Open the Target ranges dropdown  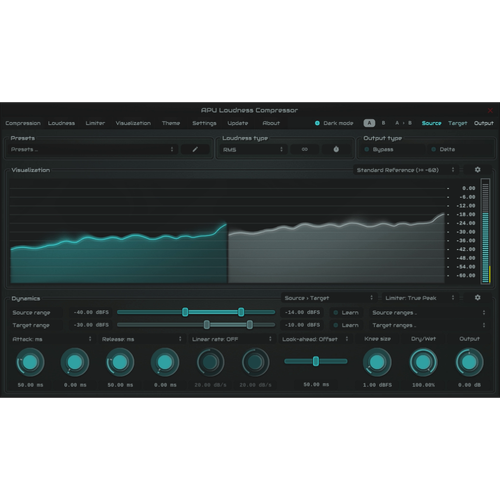(429, 325)
